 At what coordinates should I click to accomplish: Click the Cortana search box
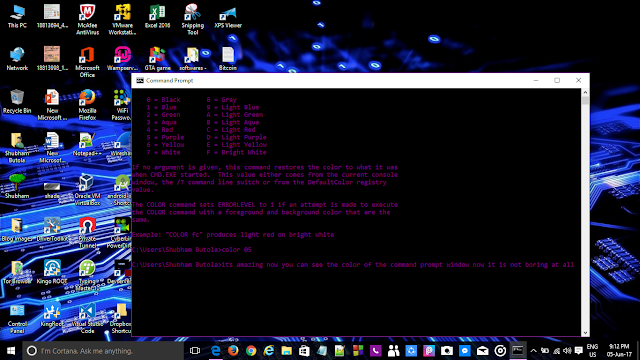103,351
